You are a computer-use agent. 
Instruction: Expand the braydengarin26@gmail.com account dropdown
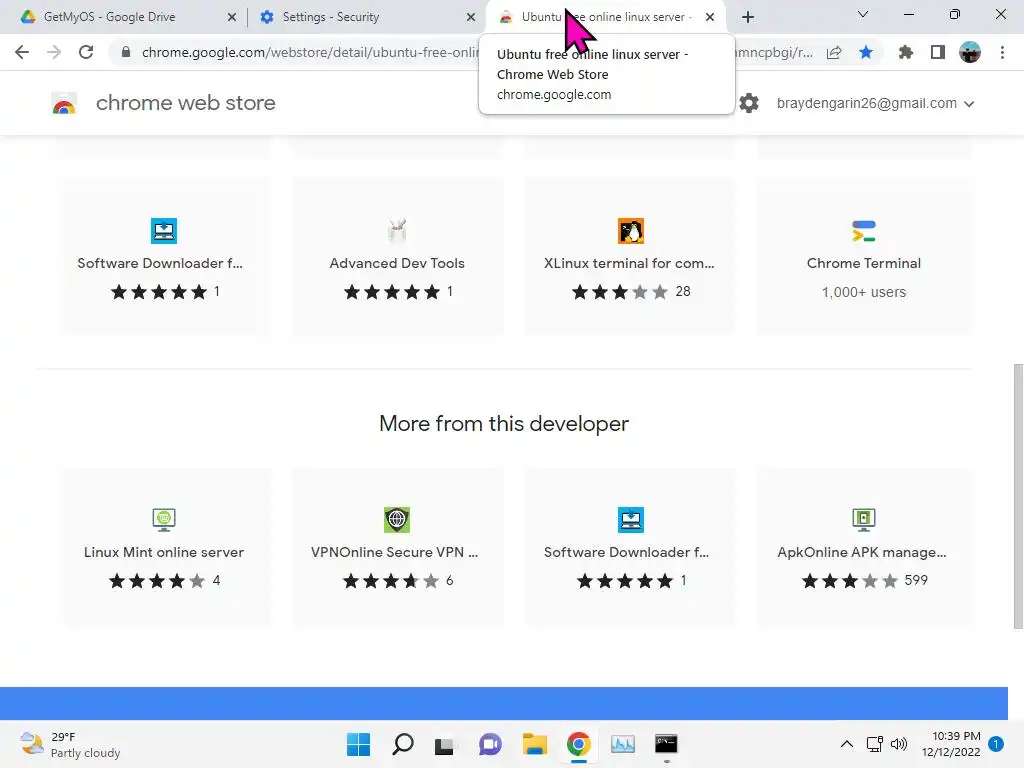click(875, 103)
